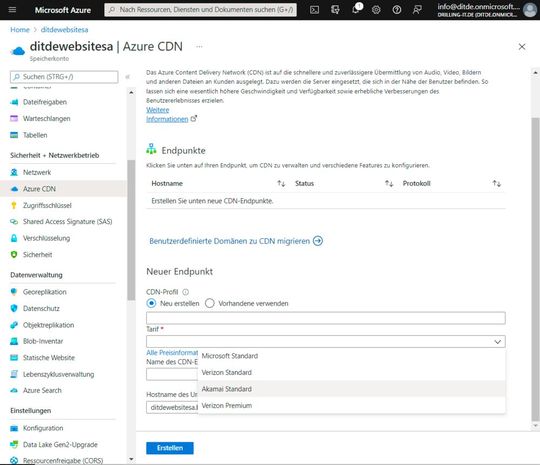
Task: Click the Sicherheit shield icon
Action: [x=14, y=255]
